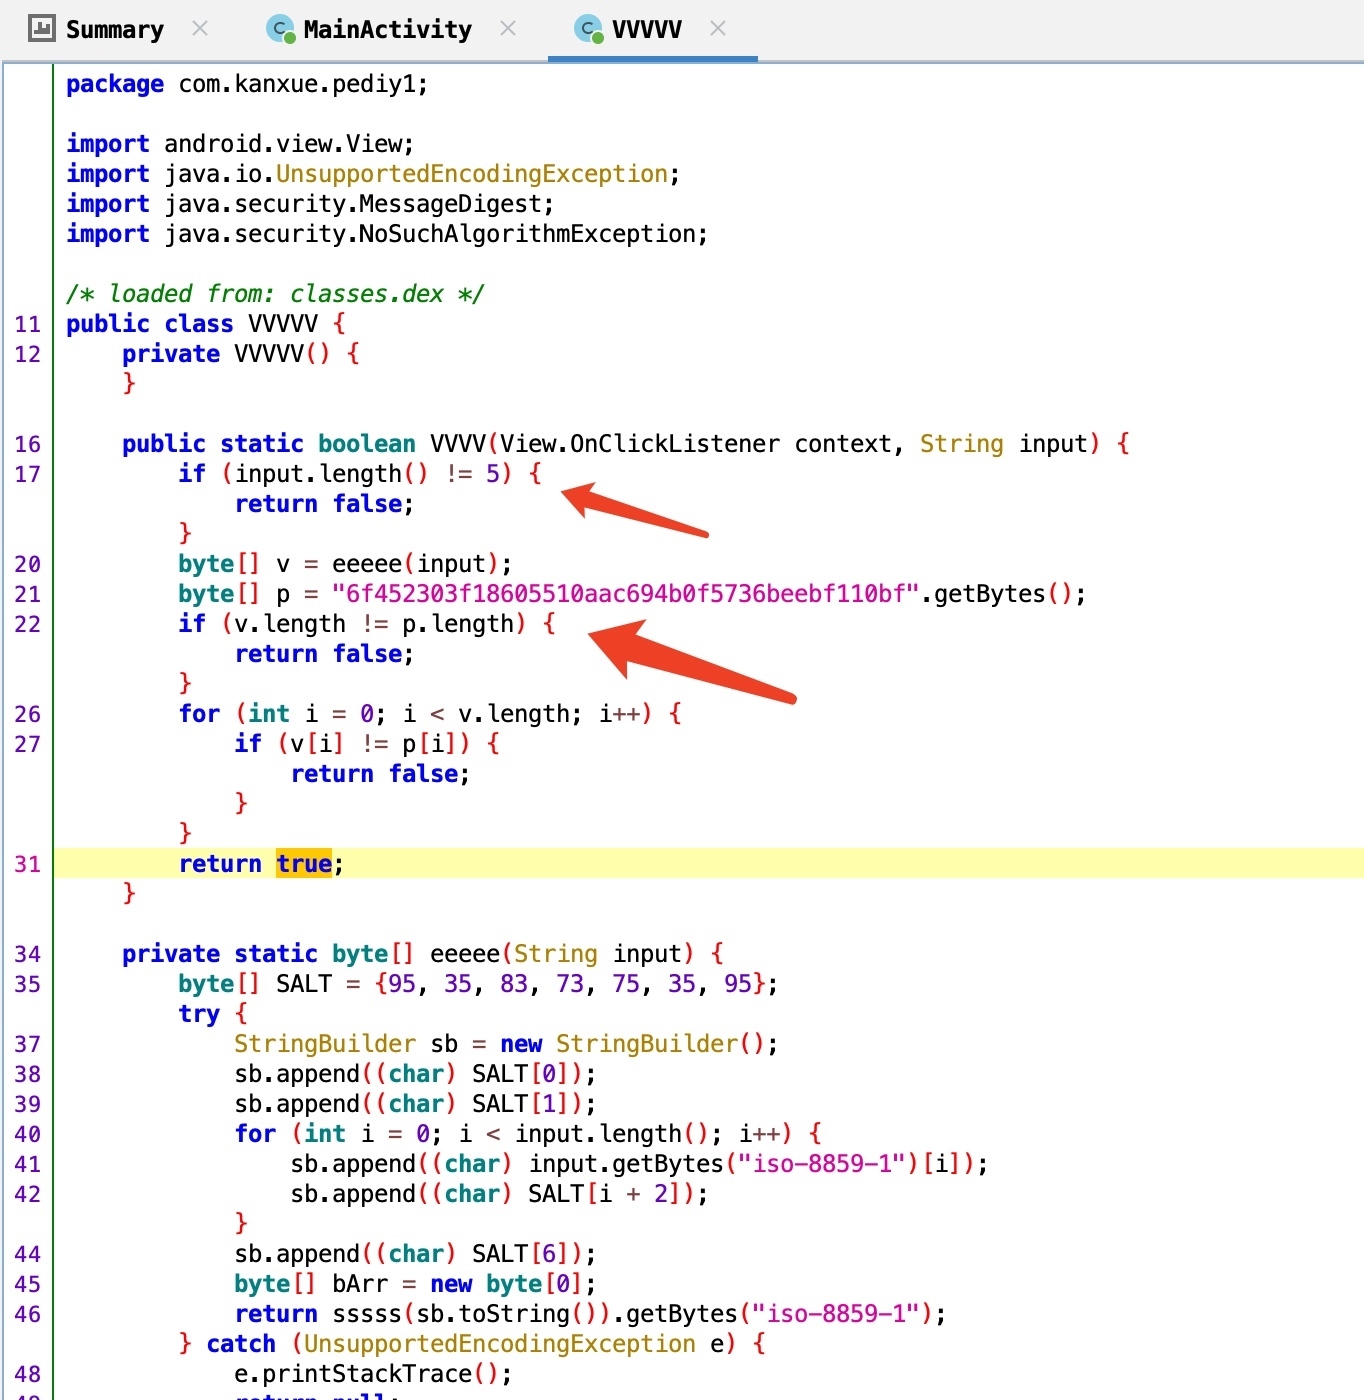Switch to the Summary tab
The width and height of the screenshot is (1364, 1400).
(114, 30)
